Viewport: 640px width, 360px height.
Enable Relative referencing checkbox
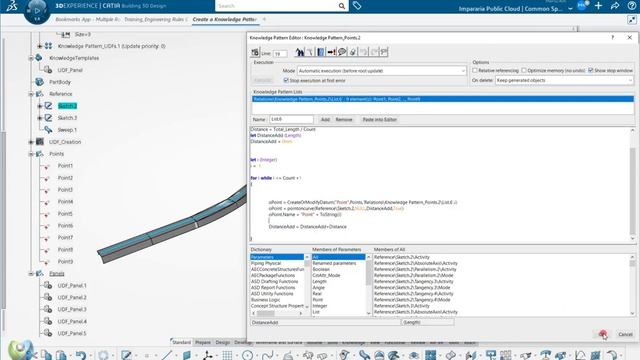(475, 71)
